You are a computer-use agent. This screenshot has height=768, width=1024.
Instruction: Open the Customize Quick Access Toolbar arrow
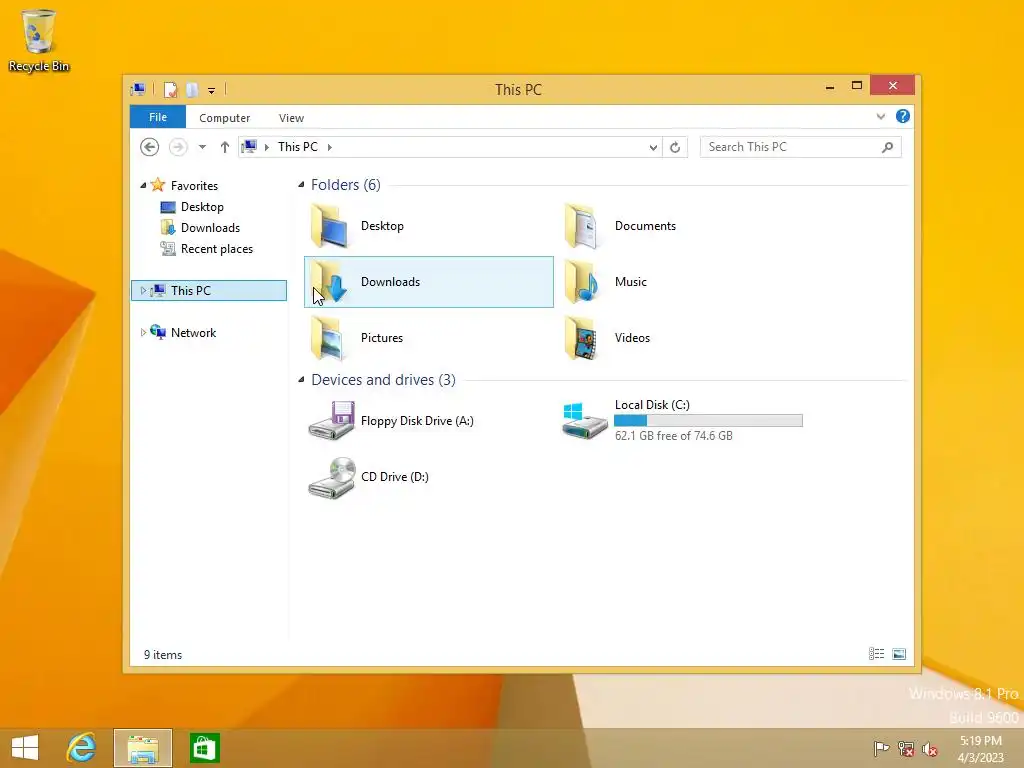point(212,91)
